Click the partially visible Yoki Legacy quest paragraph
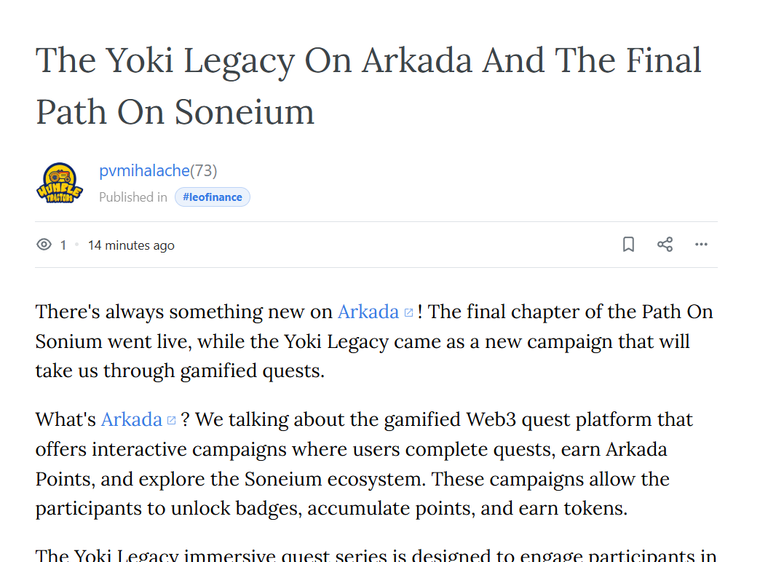This screenshot has height=562, width=768. point(376,555)
